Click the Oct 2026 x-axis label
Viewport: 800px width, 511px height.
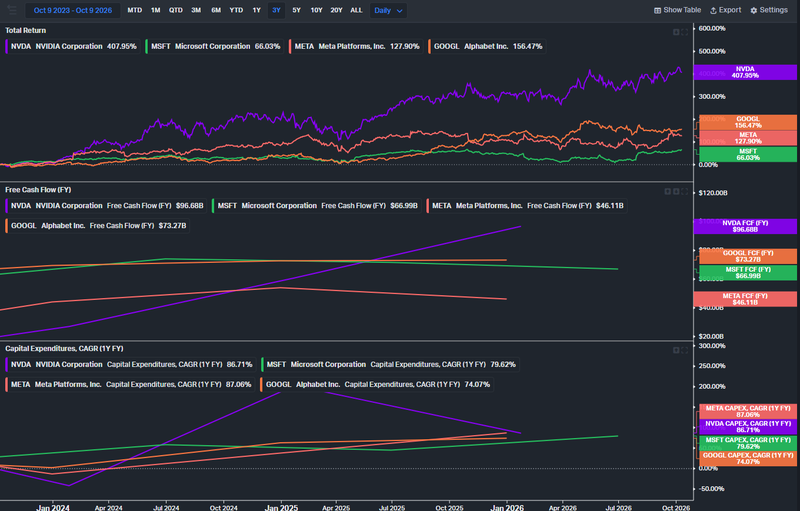(676, 508)
